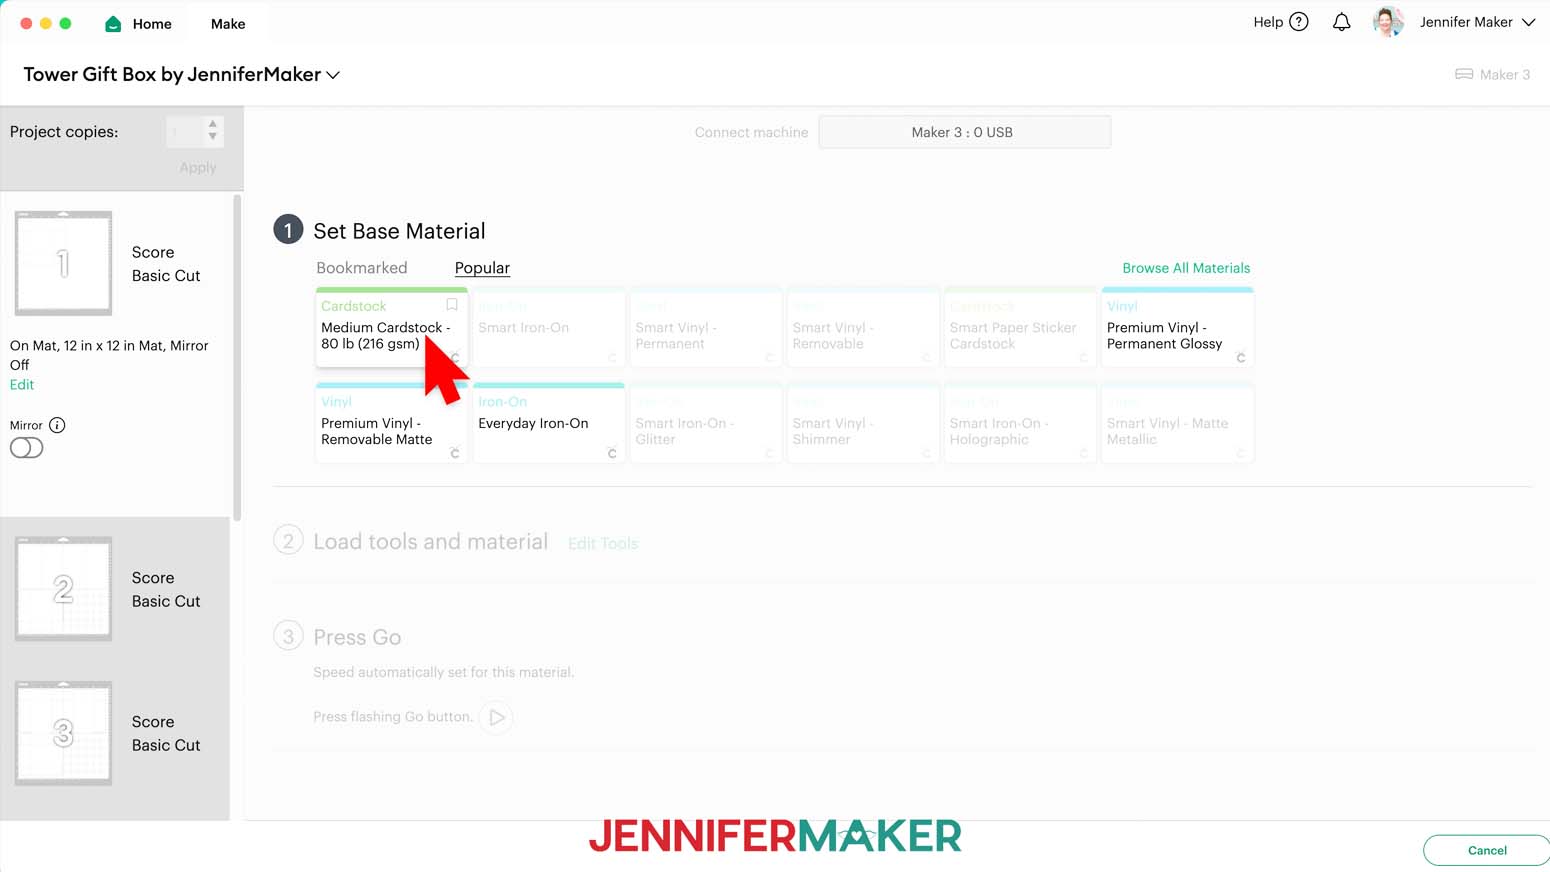
Task: Bookmark the Medium Cardstock material
Action: click(452, 305)
